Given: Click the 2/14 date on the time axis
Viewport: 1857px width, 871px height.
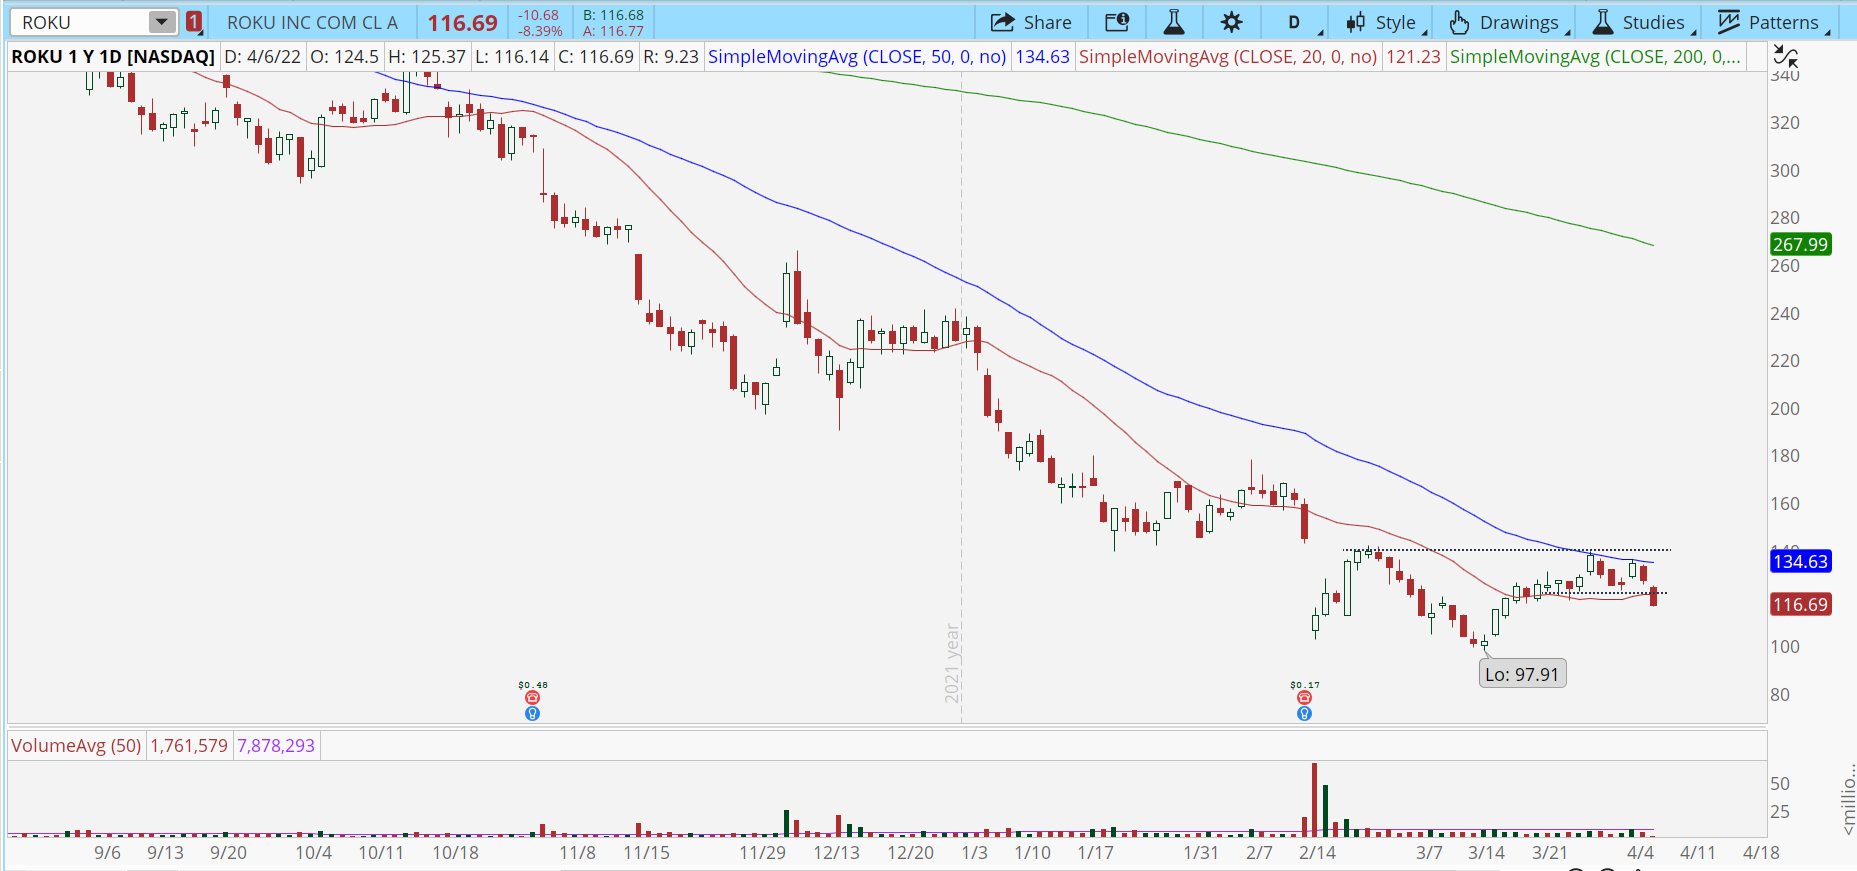Looking at the screenshot, I should click(x=1317, y=853).
